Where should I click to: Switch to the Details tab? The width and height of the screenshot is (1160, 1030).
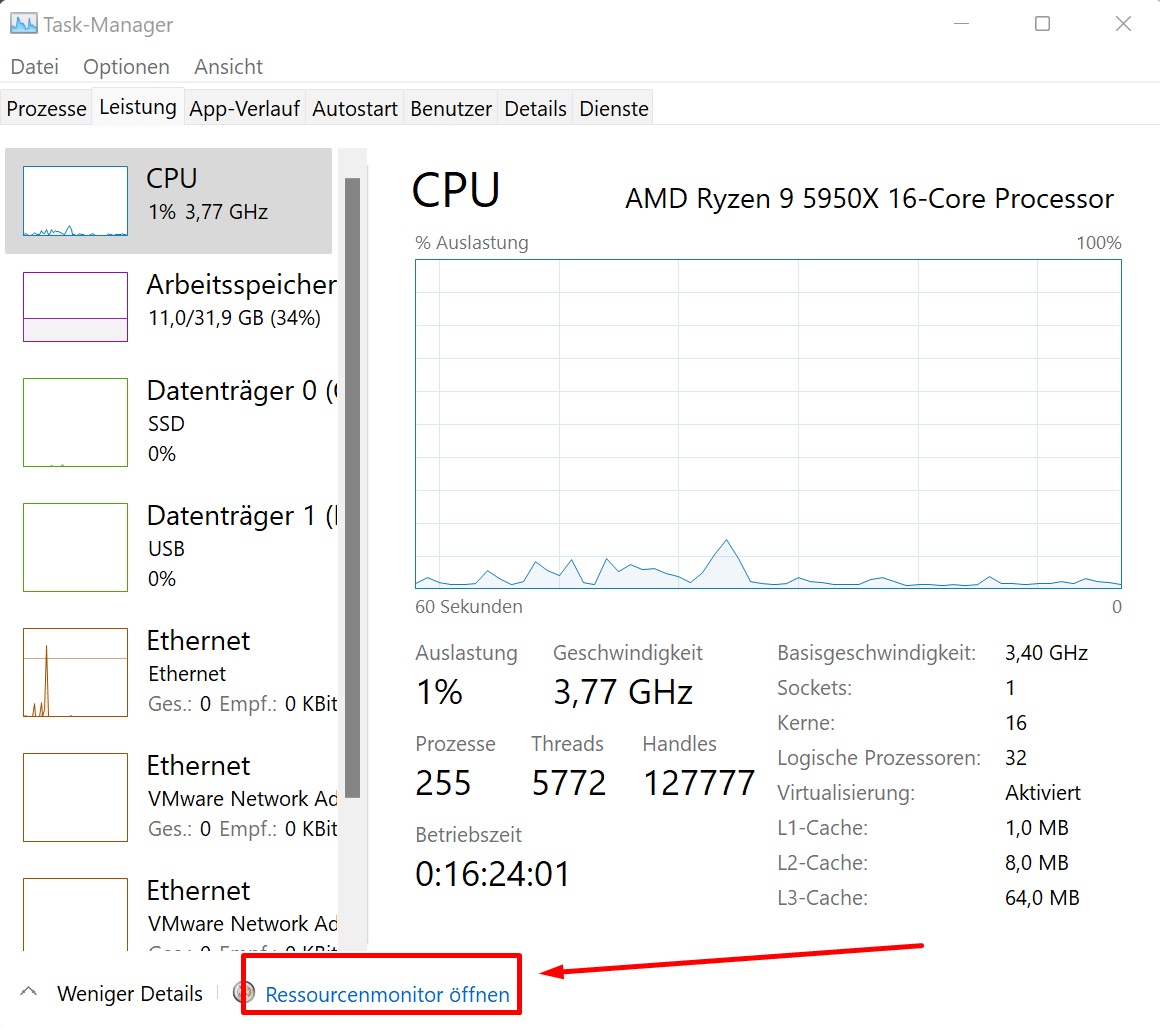coord(535,108)
